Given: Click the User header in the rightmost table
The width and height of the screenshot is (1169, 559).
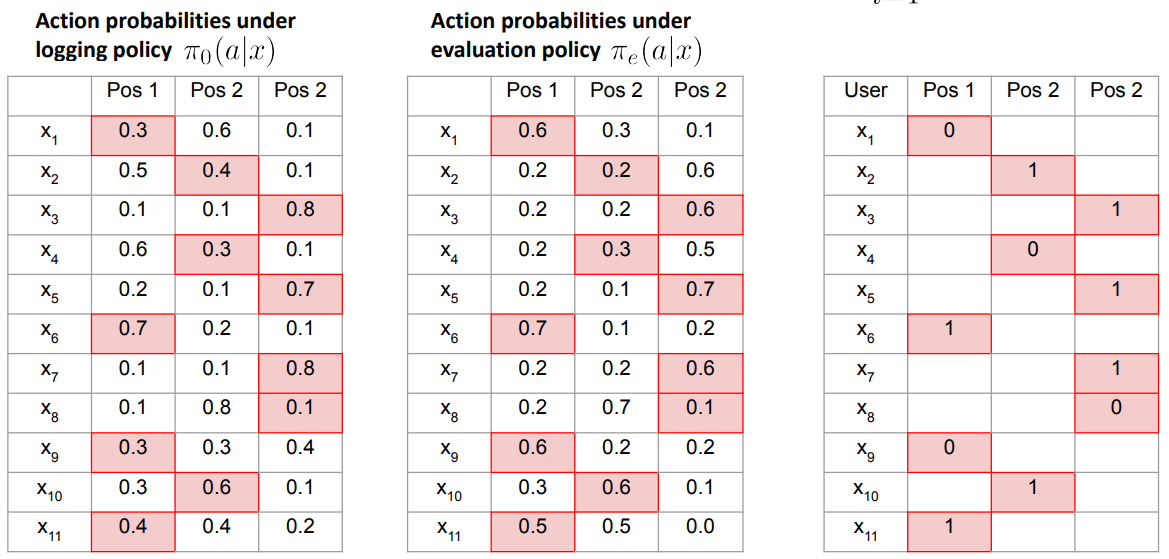Looking at the screenshot, I should pyautogui.click(x=865, y=91).
